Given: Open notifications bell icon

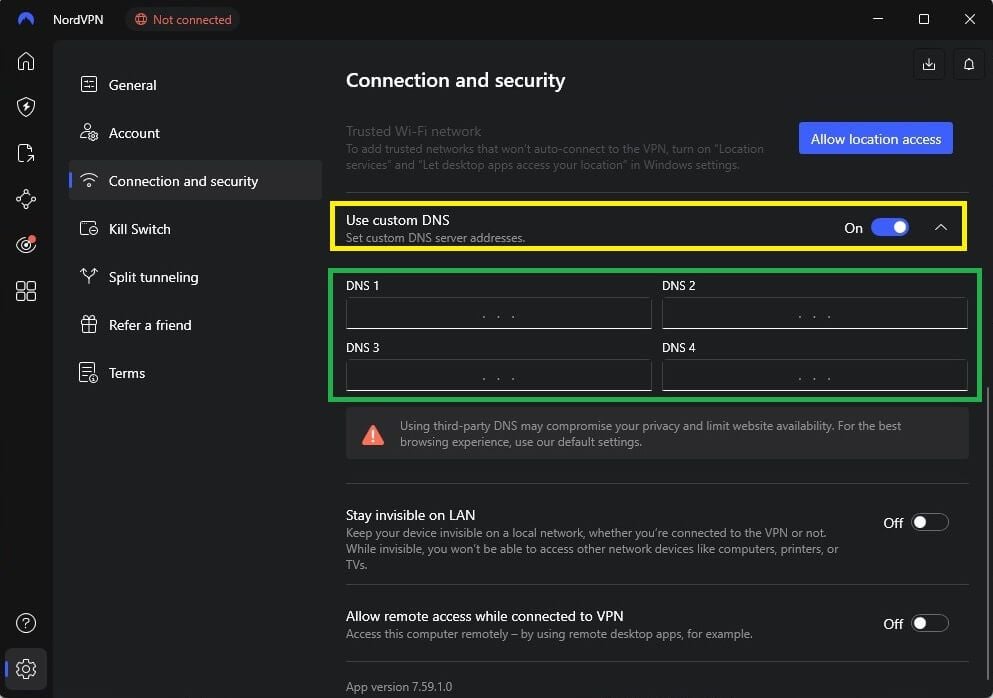Looking at the screenshot, I should pyautogui.click(x=969, y=64).
